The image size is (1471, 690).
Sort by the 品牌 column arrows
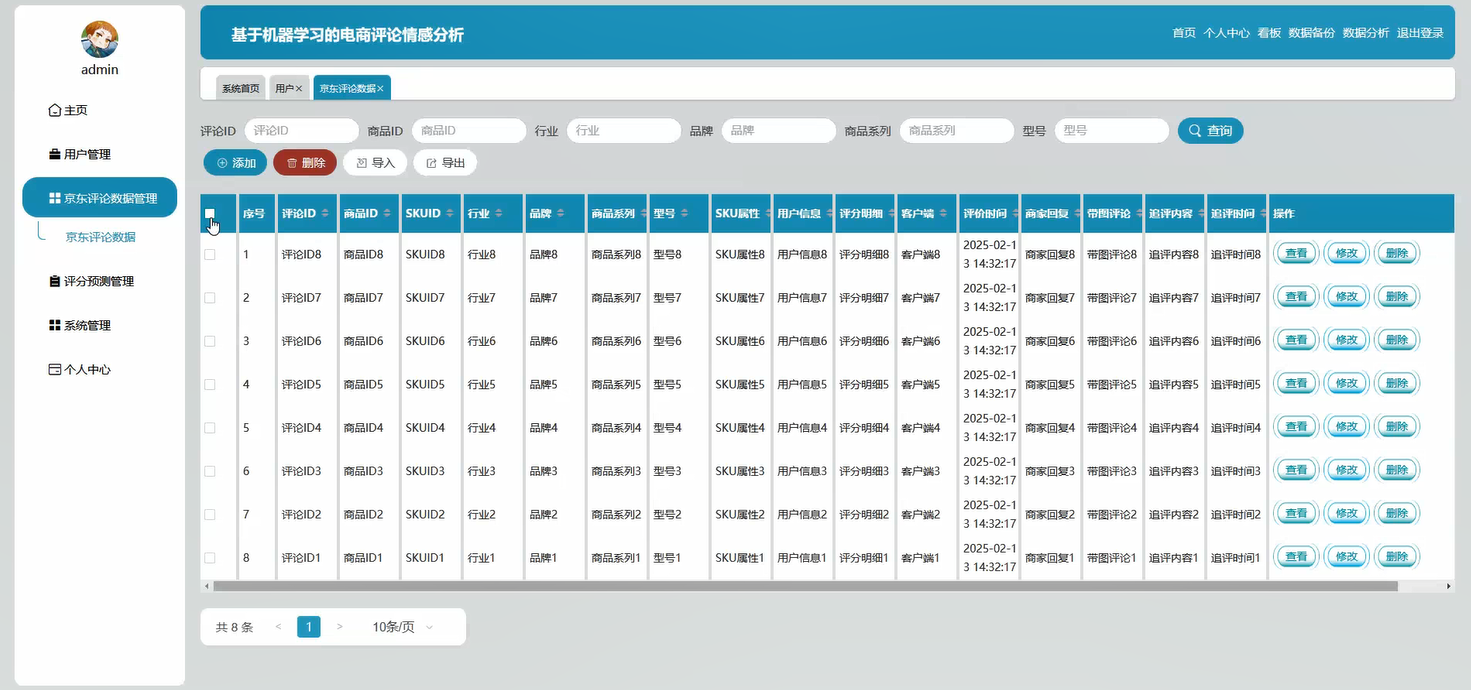[x=561, y=214]
